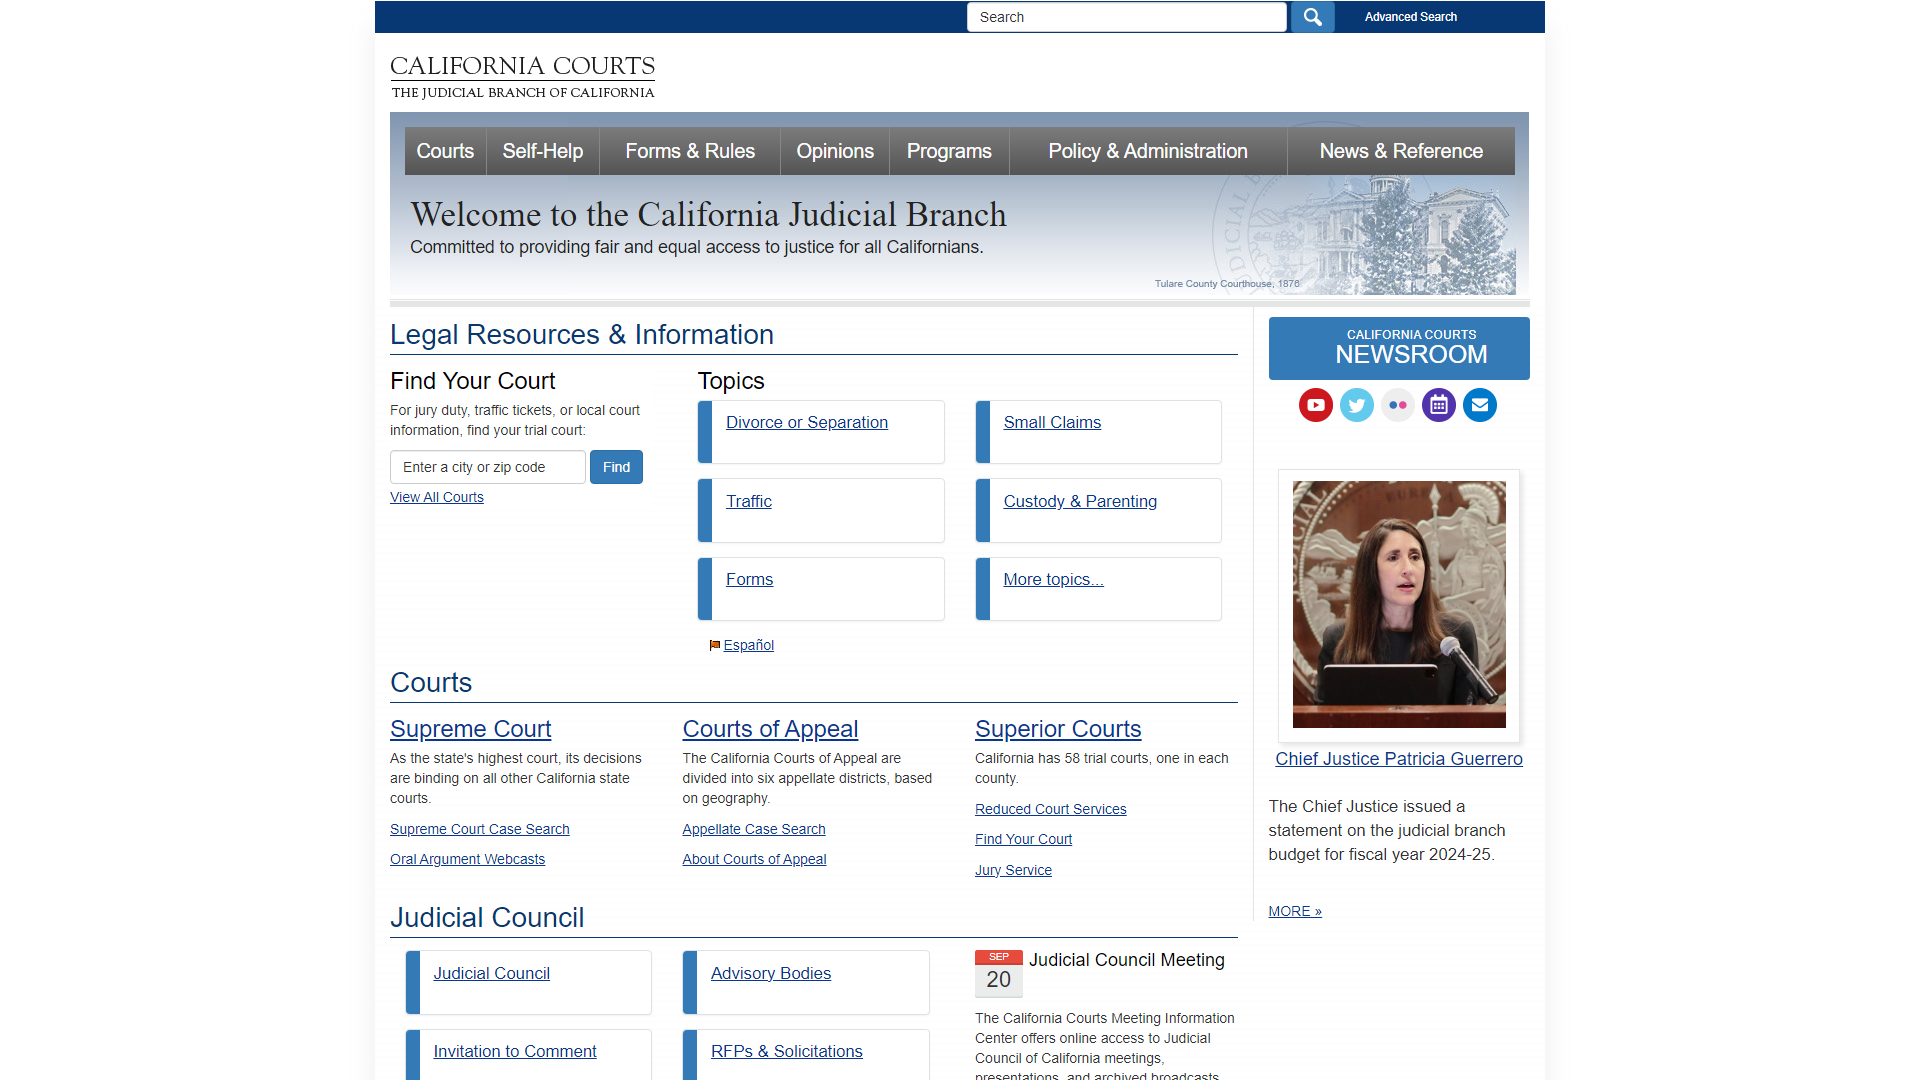Open RFPs & Solicitations
This screenshot has width=1920, height=1080.
786,1051
